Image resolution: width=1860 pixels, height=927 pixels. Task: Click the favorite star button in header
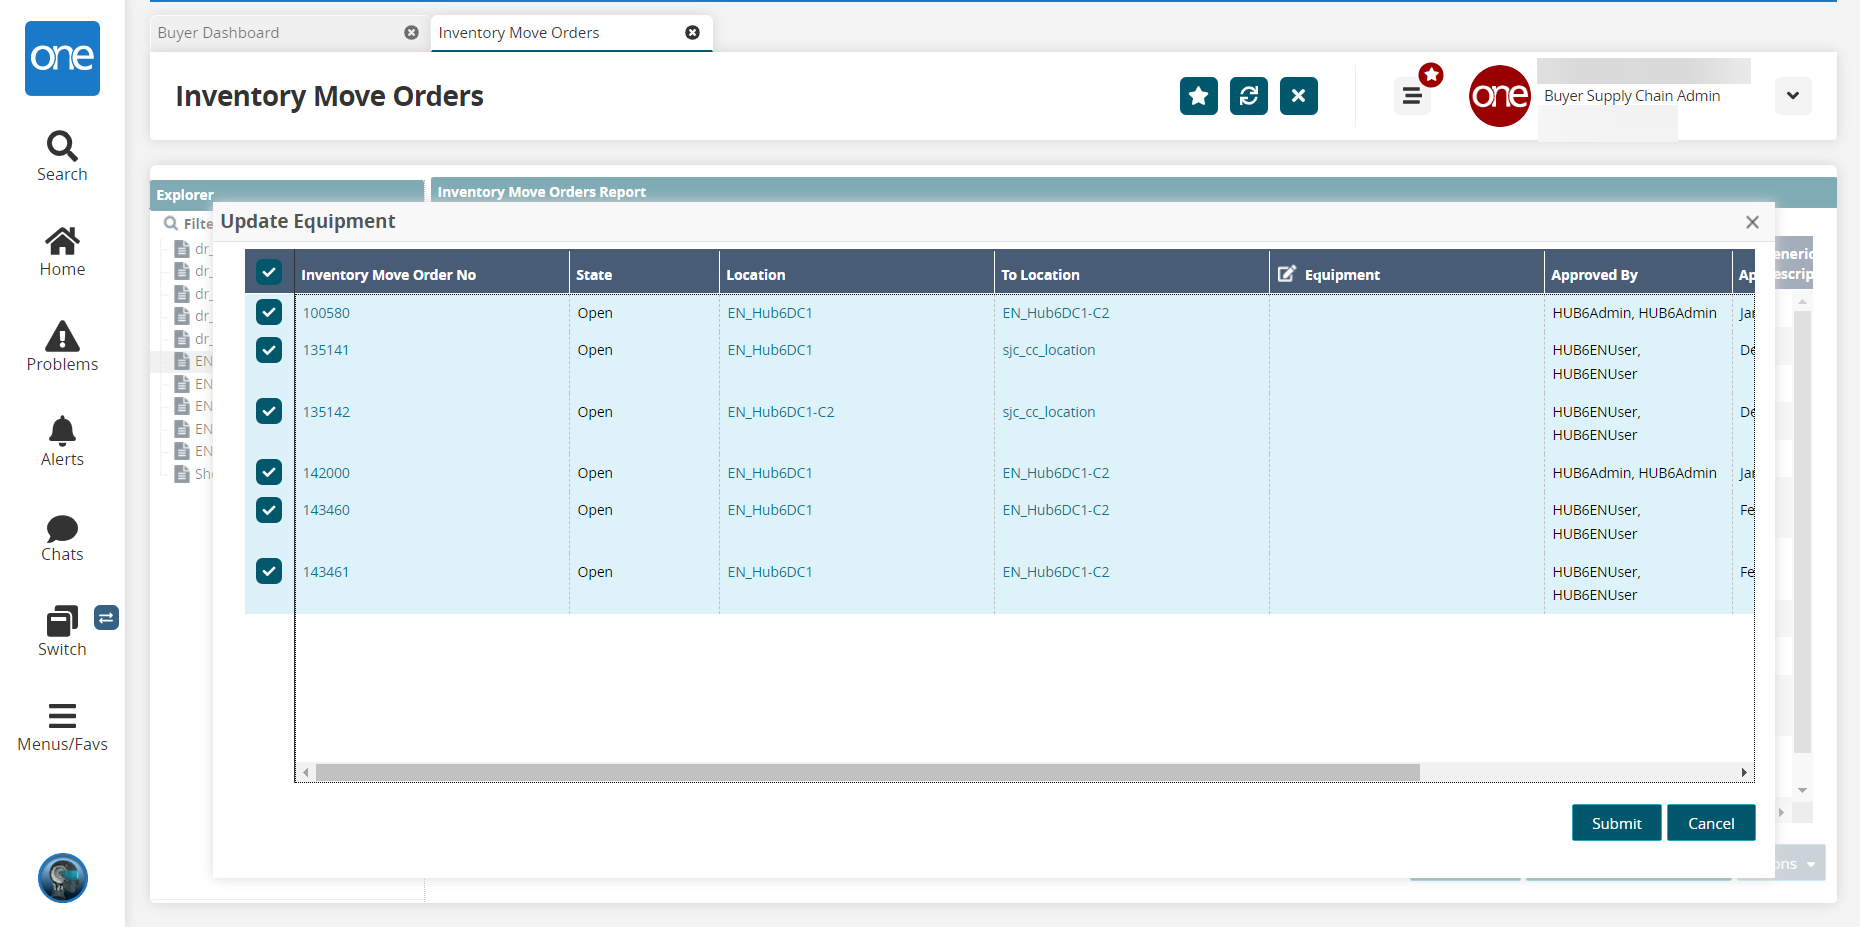point(1198,96)
